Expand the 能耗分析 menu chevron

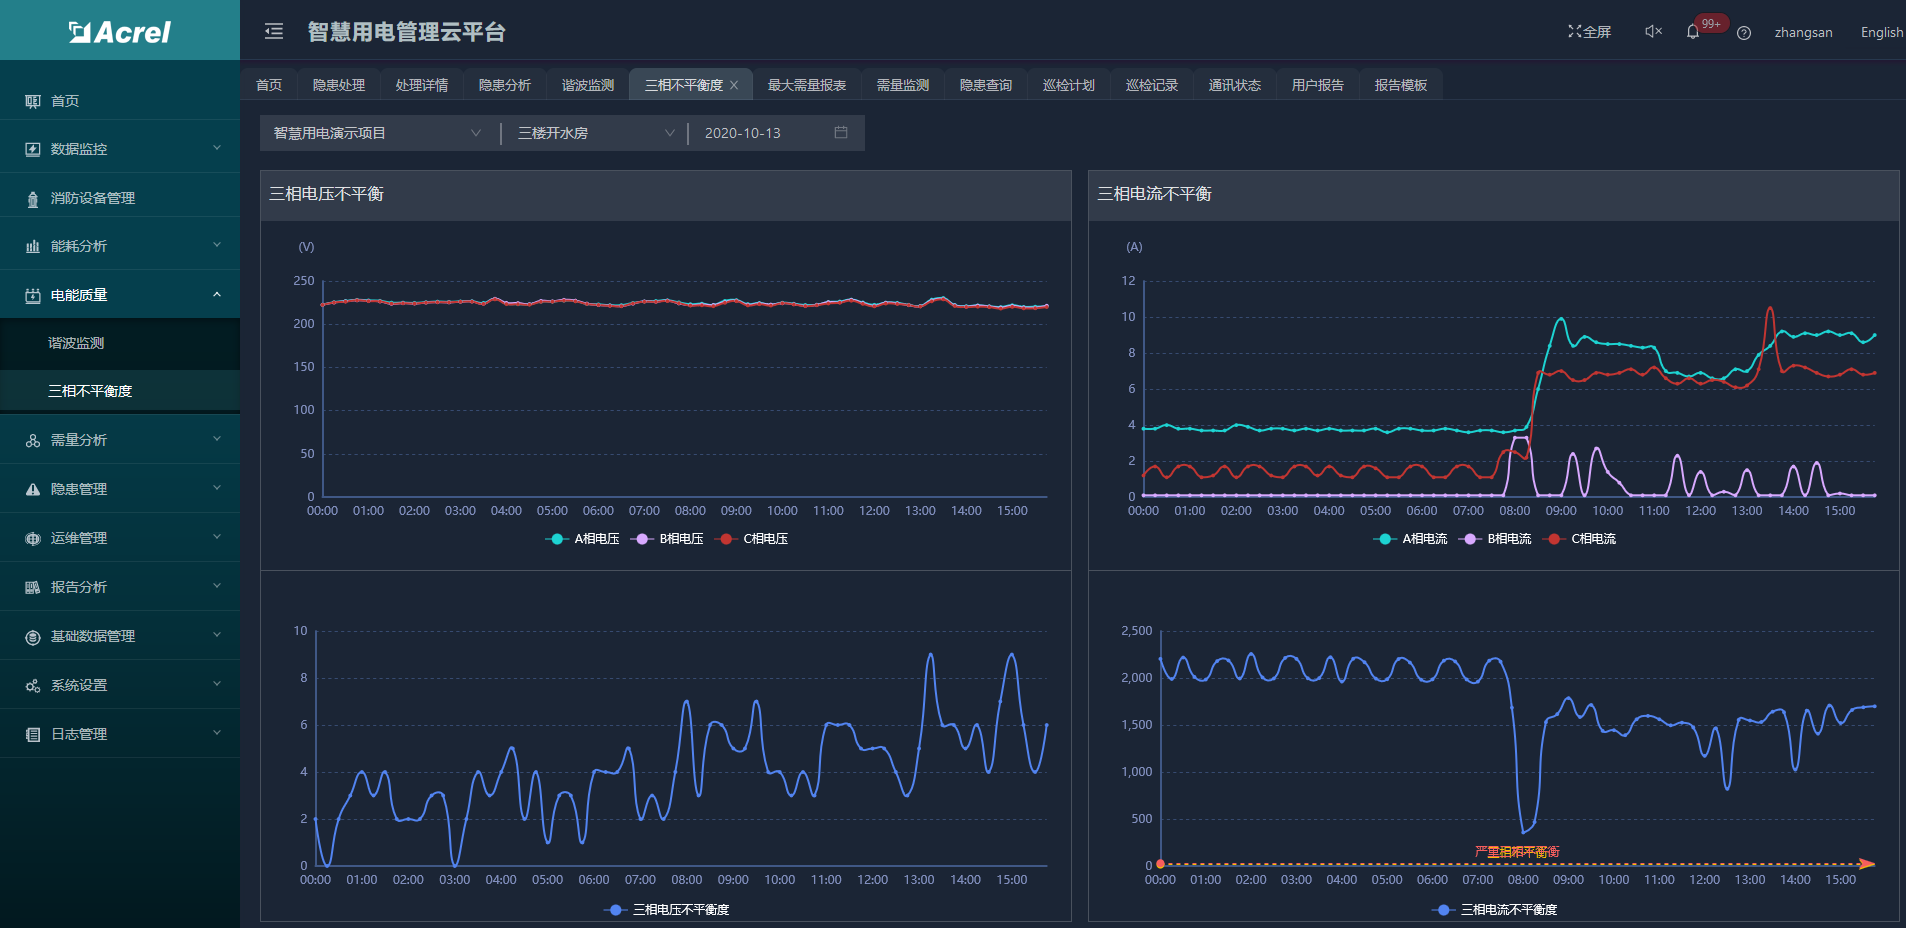tap(217, 245)
